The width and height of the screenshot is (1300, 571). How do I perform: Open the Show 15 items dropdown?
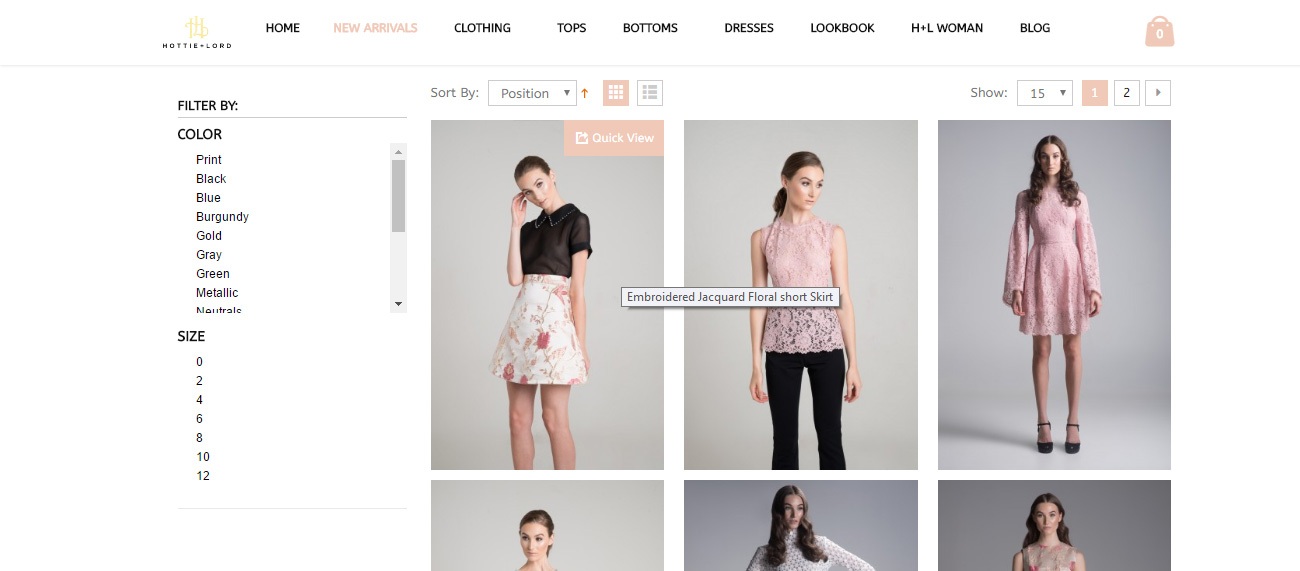[x=1045, y=93]
